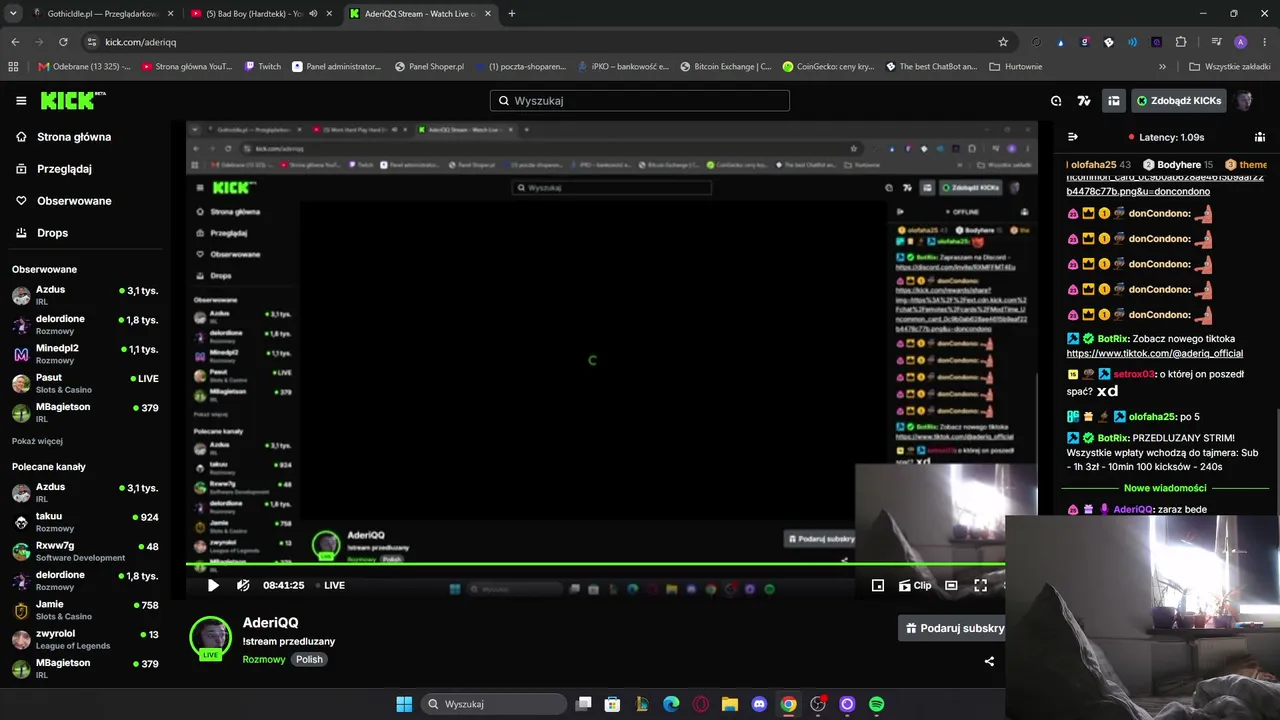Create a Clip of the stream
Image resolution: width=1280 pixels, height=720 pixels.
tap(915, 585)
